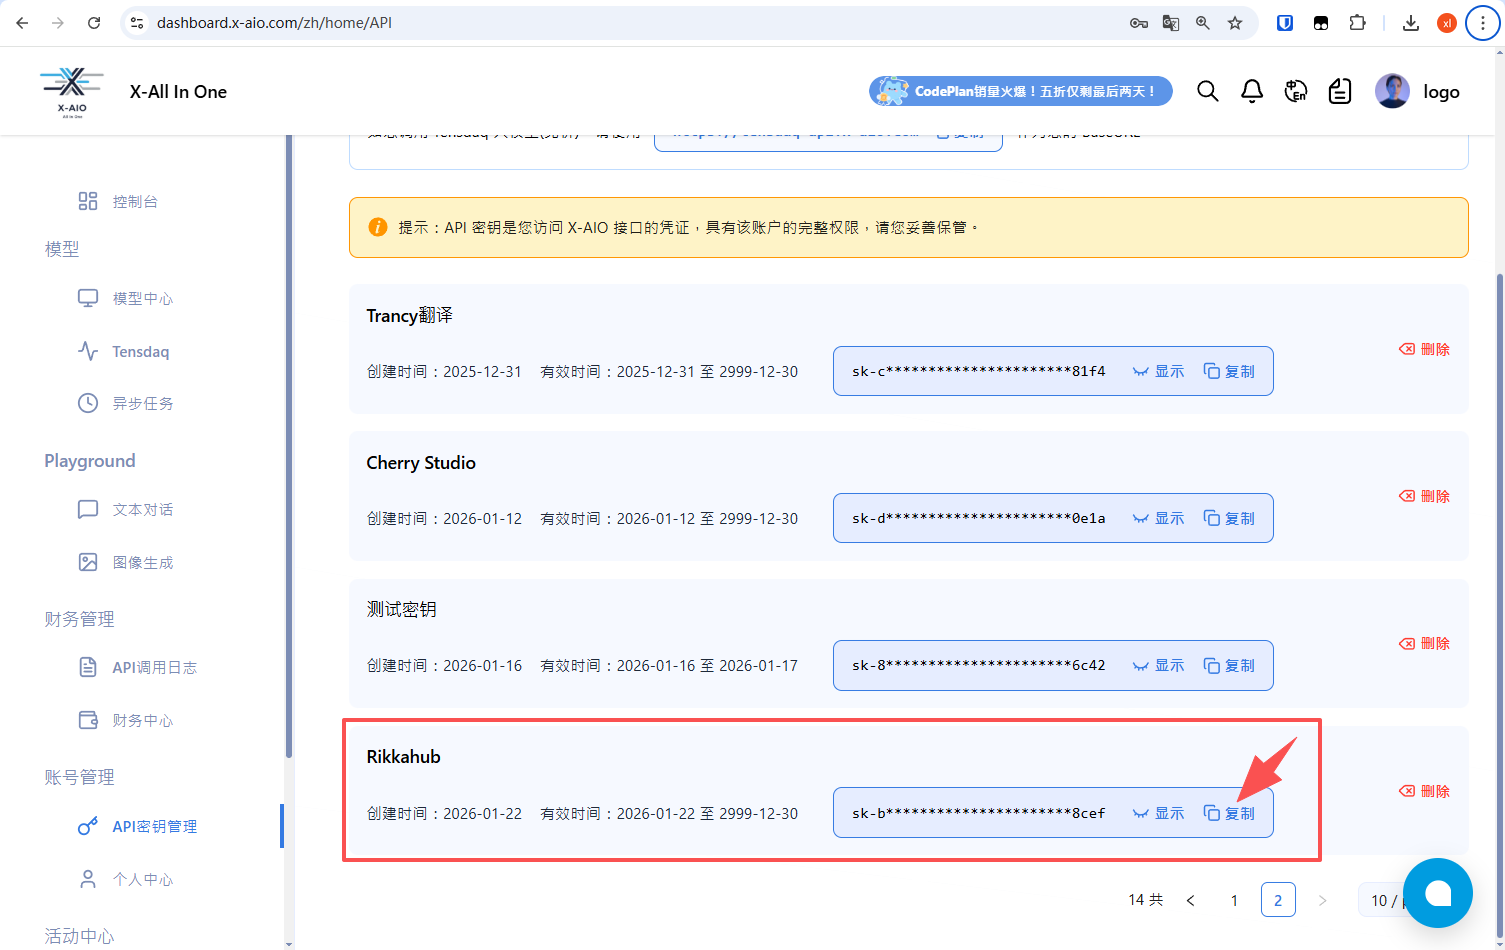The image size is (1505, 950).
Task: Open 控制台 in the sidebar
Action: point(118,201)
